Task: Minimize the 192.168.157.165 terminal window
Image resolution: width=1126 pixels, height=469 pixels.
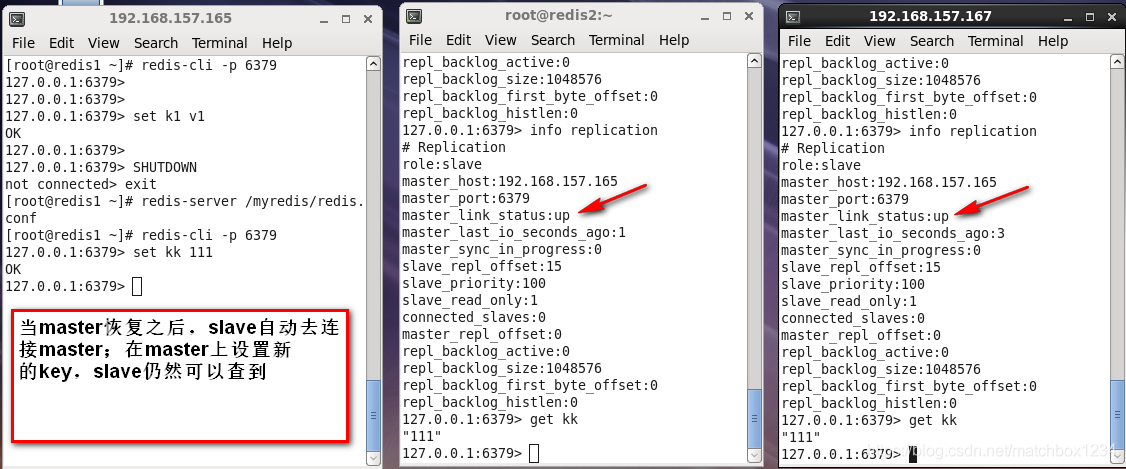Action: pos(325,19)
